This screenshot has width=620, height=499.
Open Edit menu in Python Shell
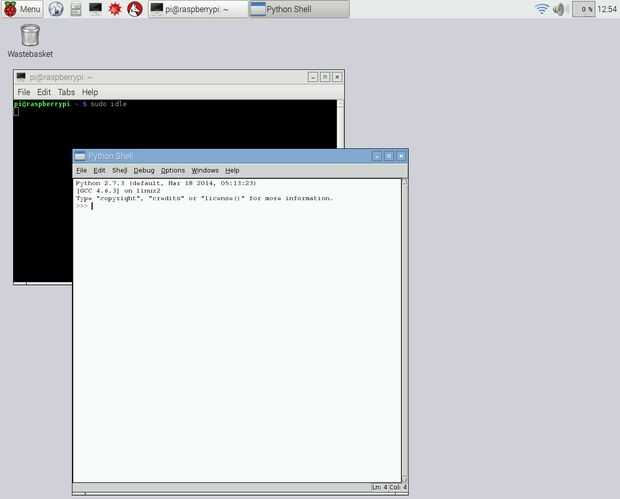(x=99, y=170)
